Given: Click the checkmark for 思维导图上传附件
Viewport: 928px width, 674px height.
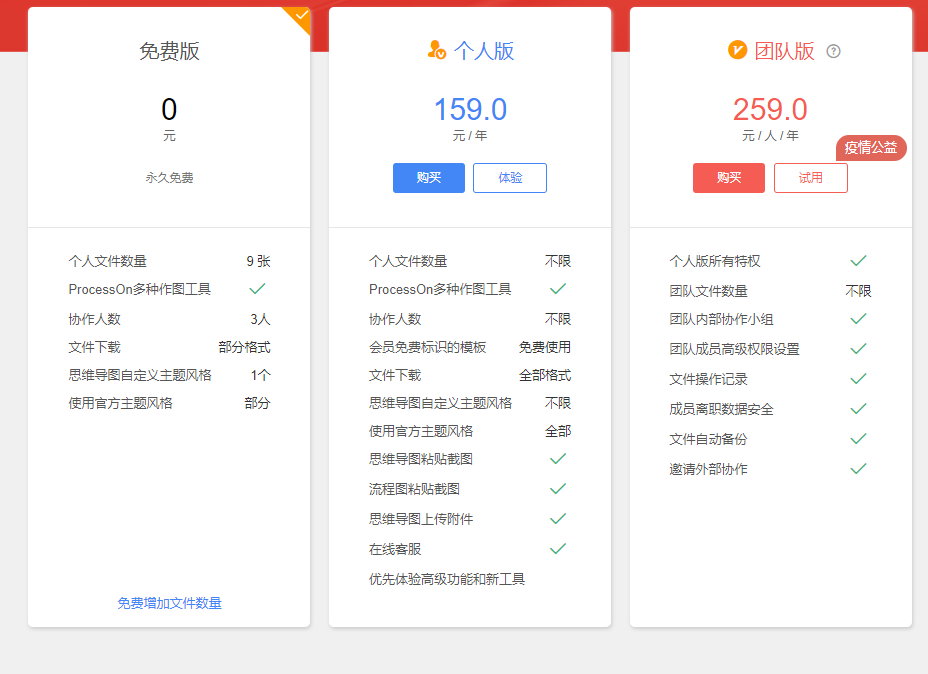Looking at the screenshot, I should pyautogui.click(x=558, y=519).
